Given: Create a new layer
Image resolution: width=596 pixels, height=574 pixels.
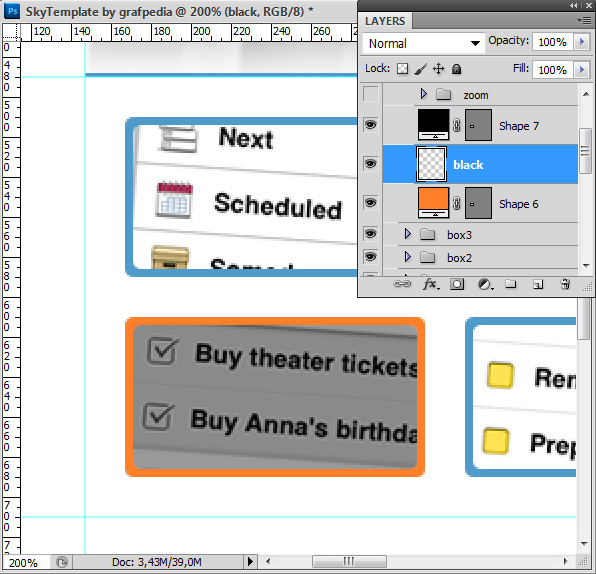Looking at the screenshot, I should 538,284.
